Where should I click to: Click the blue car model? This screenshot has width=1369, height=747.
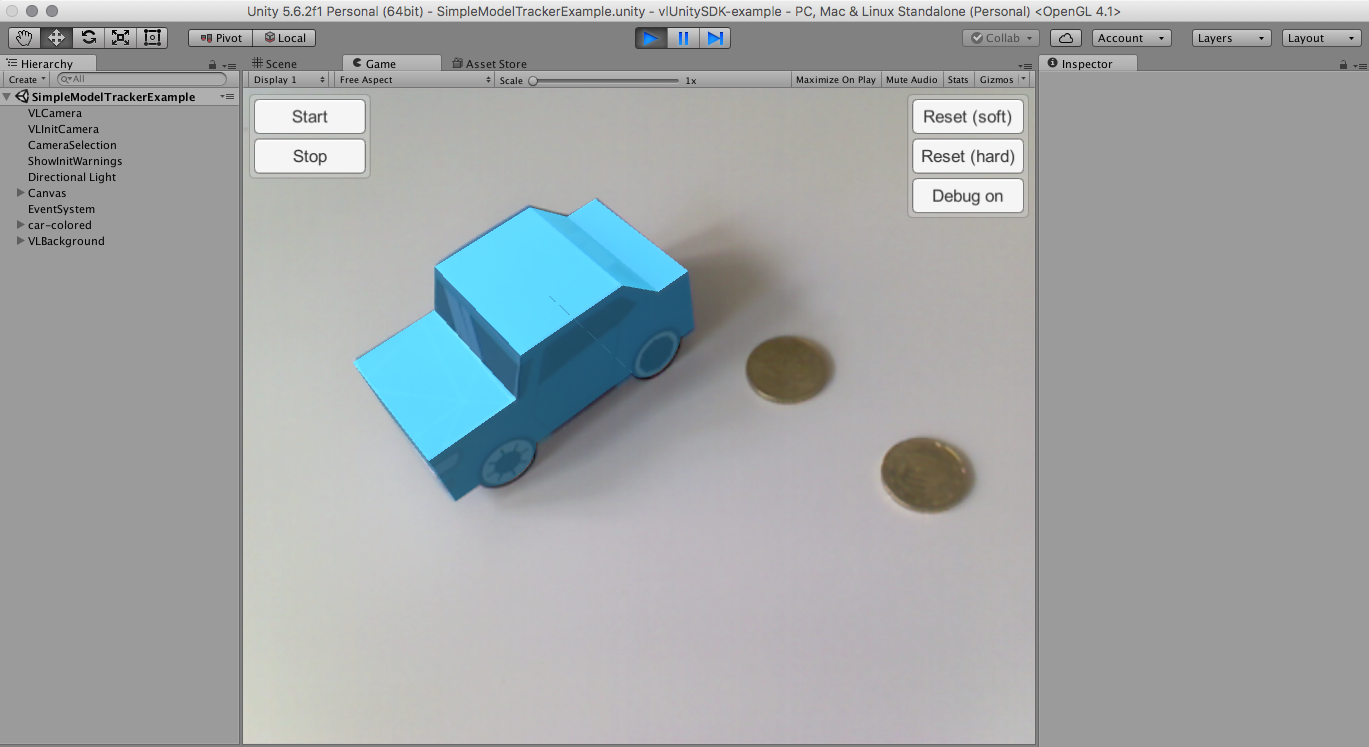point(525,350)
